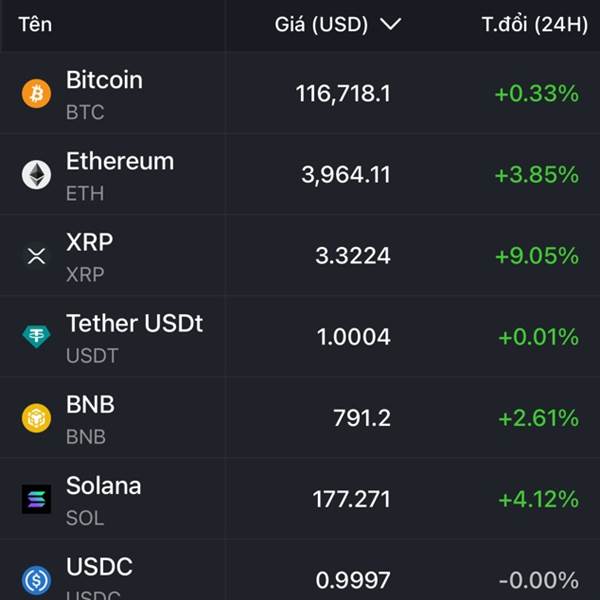Open the Tether USDt row name
The height and width of the screenshot is (600, 600).
click(x=134, y=323)
